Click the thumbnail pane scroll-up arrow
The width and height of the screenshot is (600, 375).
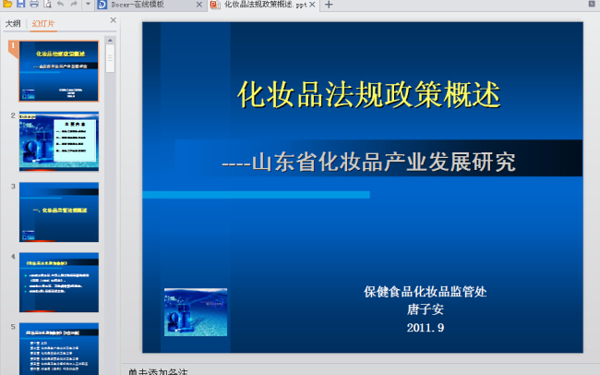point(110,40)
